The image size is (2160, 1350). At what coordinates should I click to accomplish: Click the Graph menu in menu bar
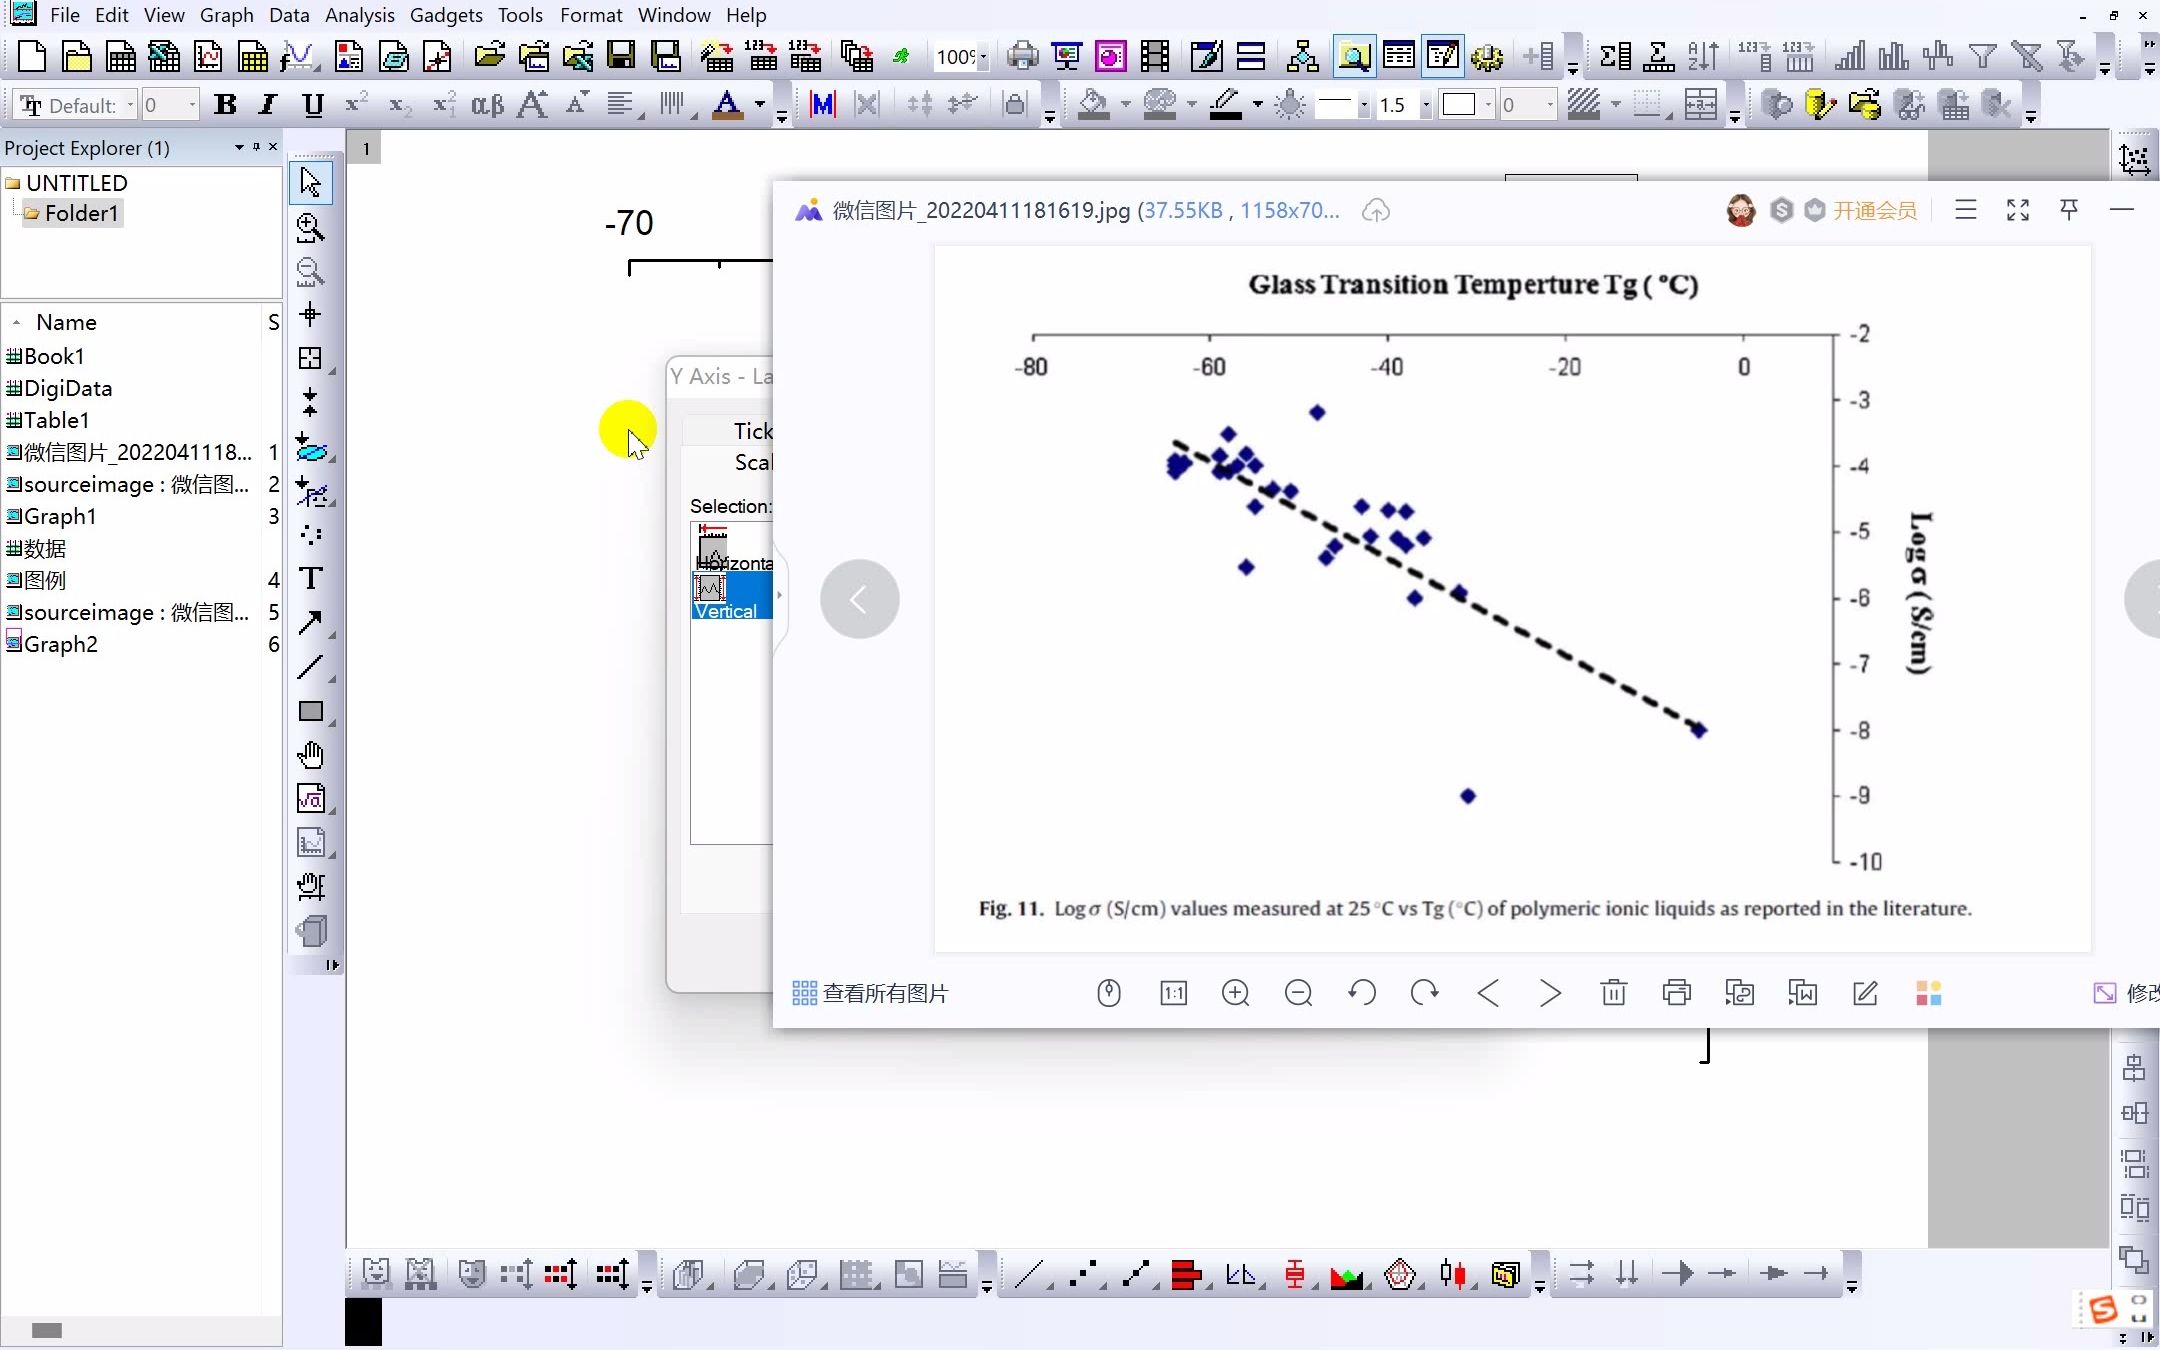[x=225, y=16]
